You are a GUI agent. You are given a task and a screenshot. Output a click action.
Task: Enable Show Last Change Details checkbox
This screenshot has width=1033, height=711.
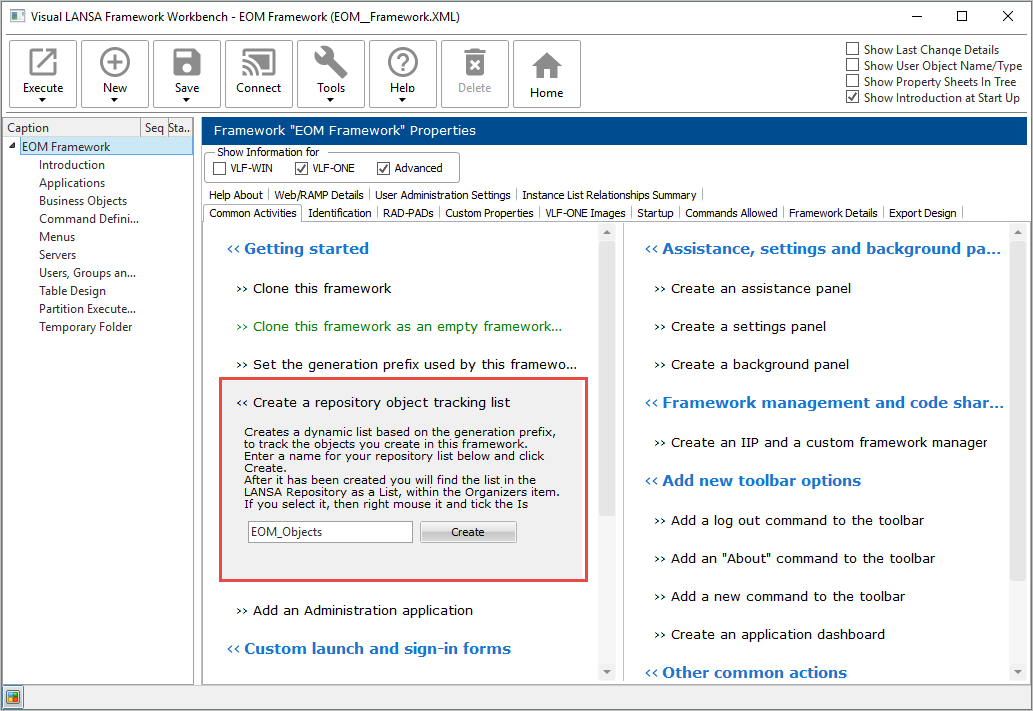[852, 49]
